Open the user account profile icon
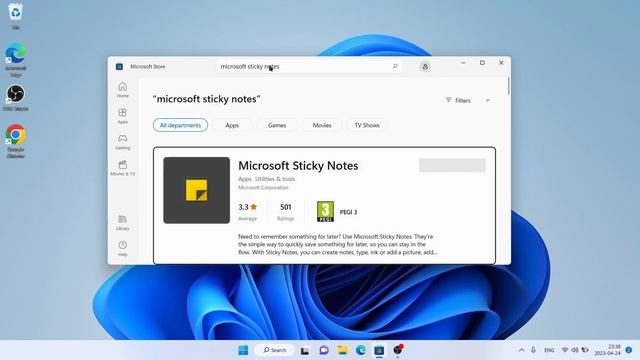This screenshot has width=640, height=360. 425,66
